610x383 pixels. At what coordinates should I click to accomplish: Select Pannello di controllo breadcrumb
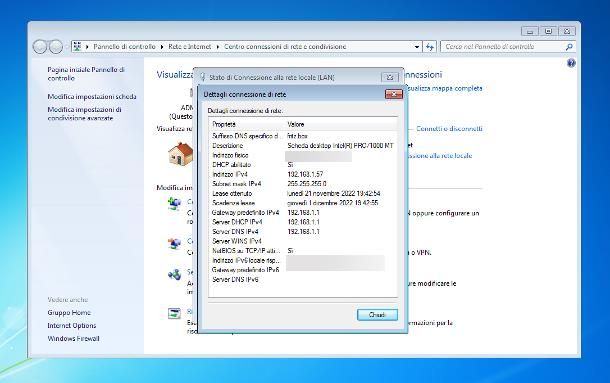tap(124, 47)
